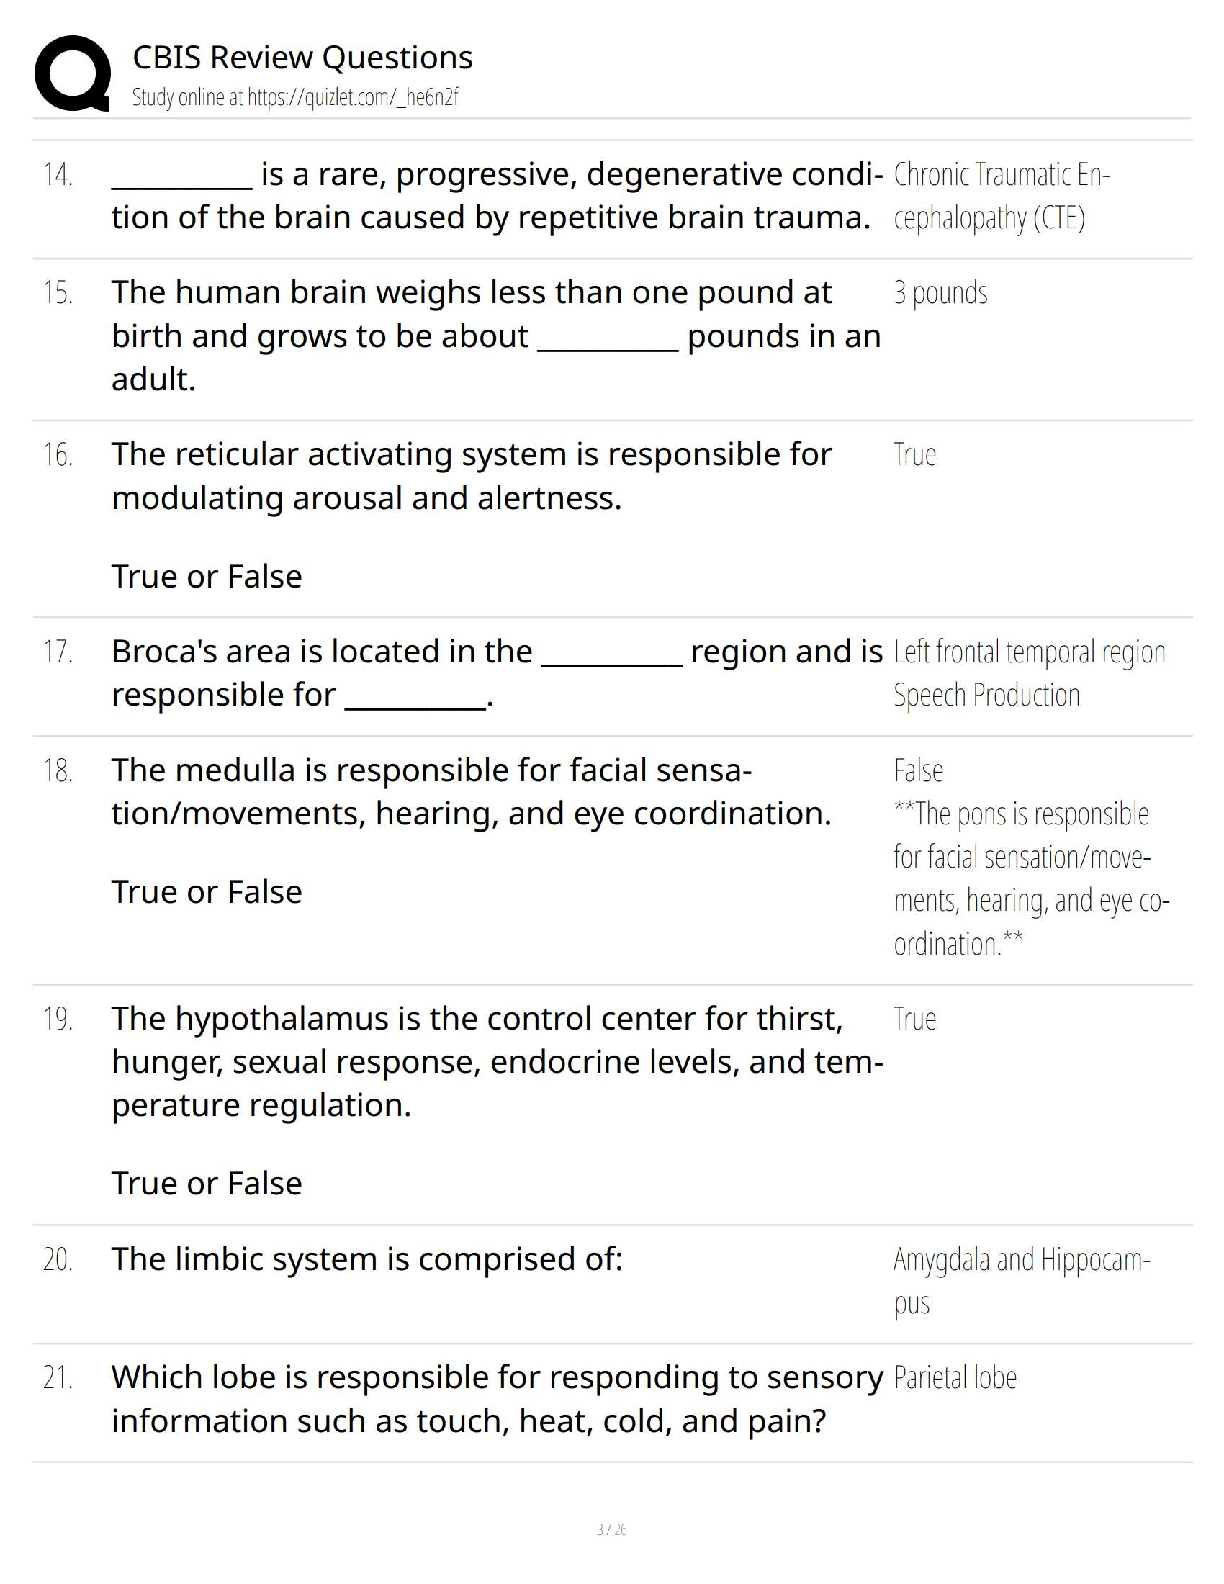Click the page number at the bottom
Viewport: 1224px width, 1584px height.
pos(611,1529)
